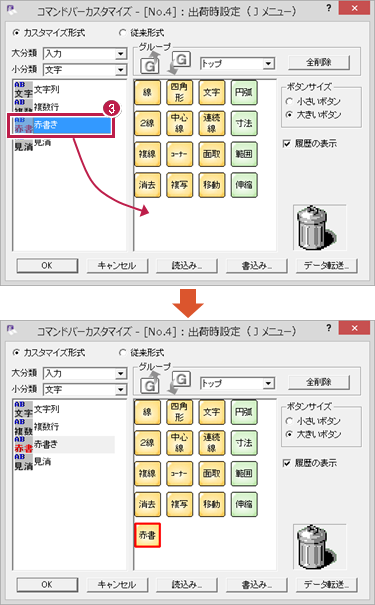The image size is (375, 605).
Task: Select the 伸縮 button in lower dialog
Action: coord(244,504)
